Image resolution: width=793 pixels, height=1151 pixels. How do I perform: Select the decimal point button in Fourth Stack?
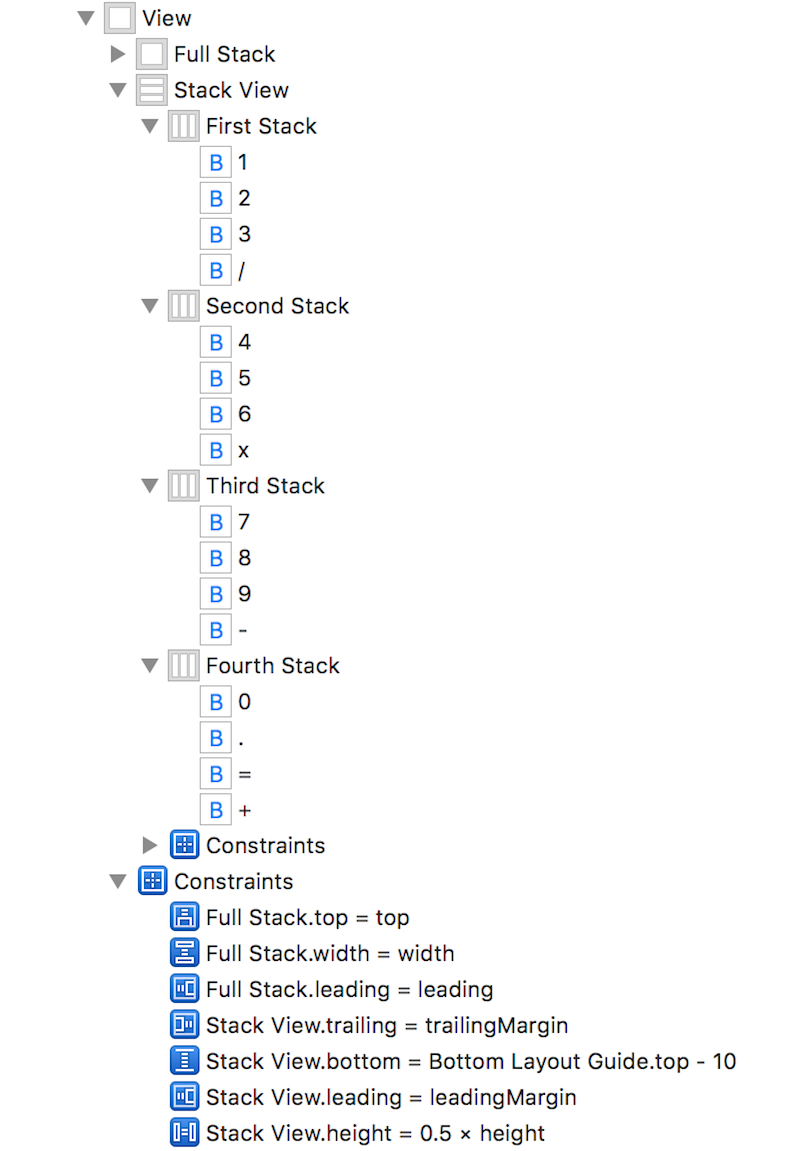click(241, 737)
